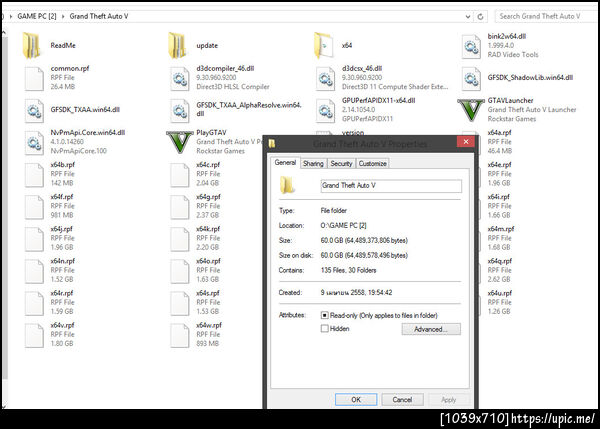Switch to the Customize tab

[372, 163]
